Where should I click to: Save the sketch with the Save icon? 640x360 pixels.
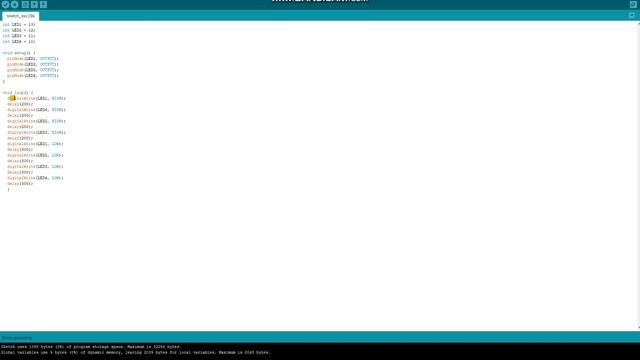tap(43, 4)
